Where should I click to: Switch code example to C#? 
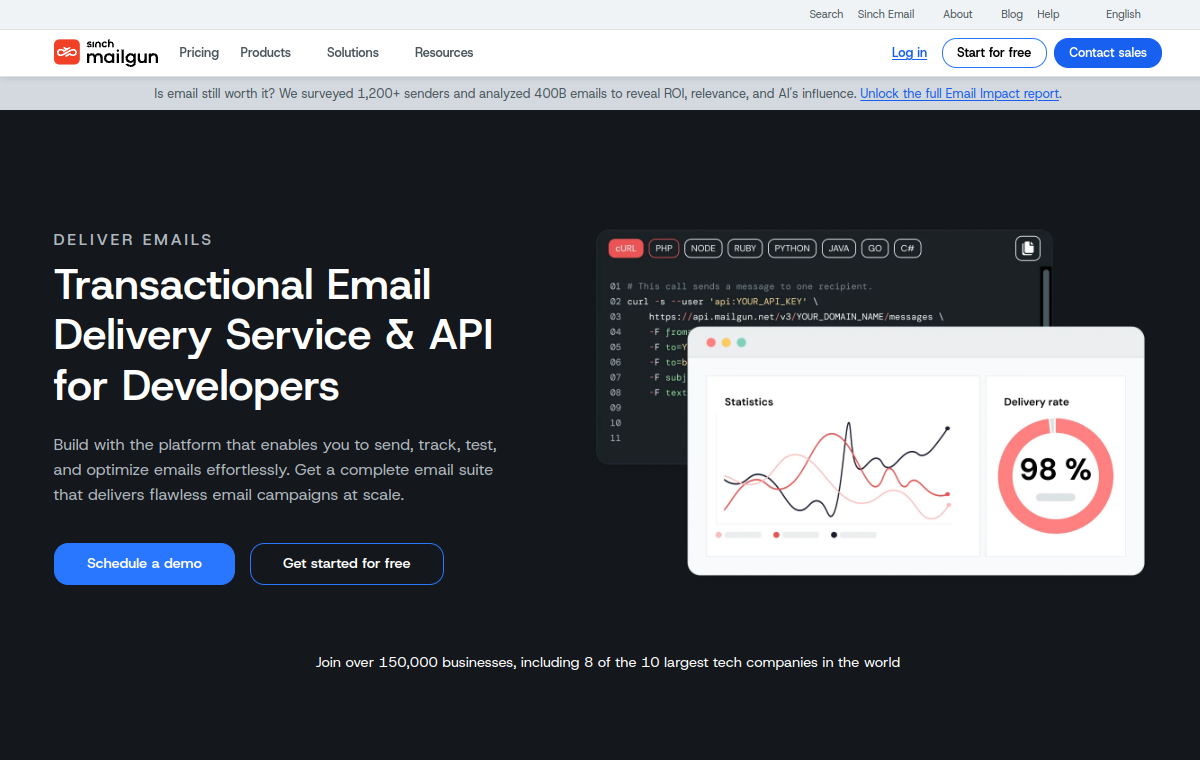tap(907, 248)
